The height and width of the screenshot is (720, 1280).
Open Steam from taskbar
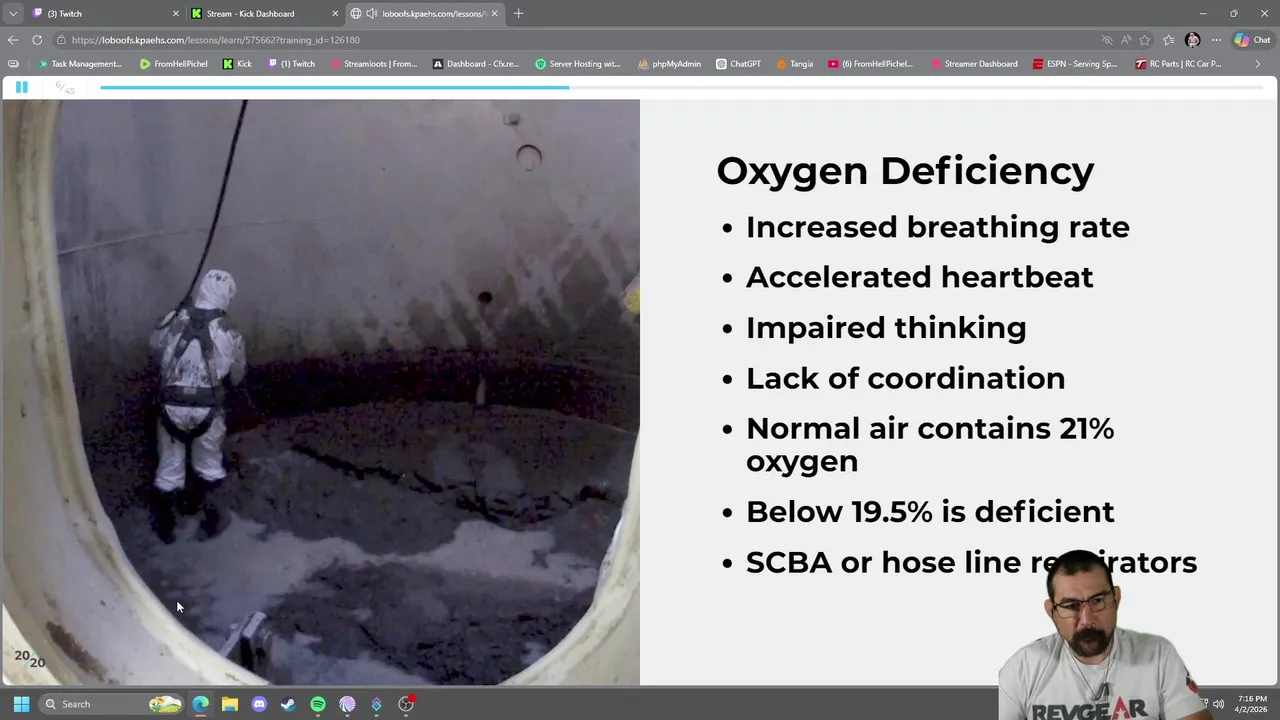[288, 704]
